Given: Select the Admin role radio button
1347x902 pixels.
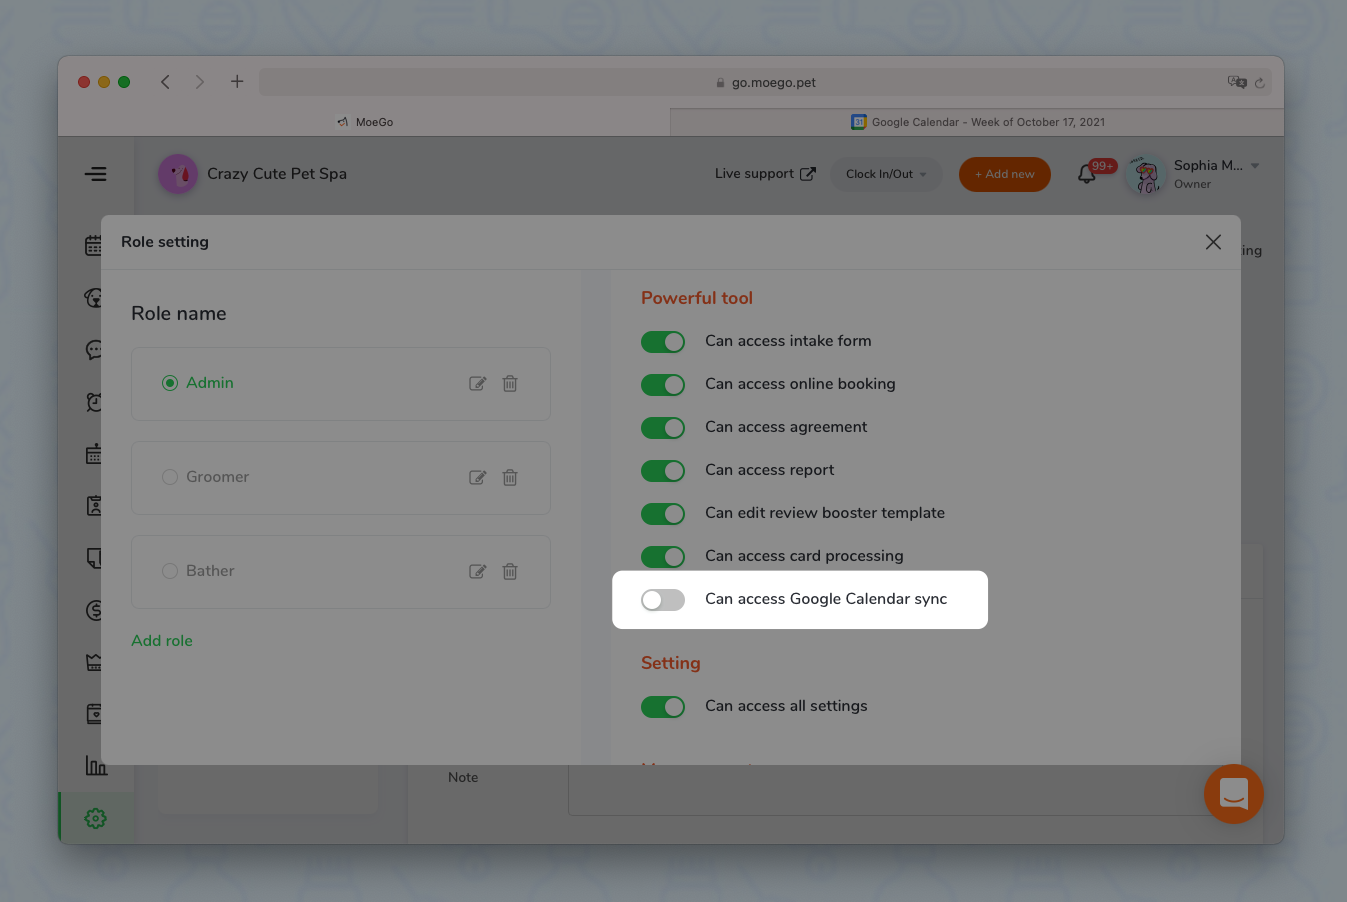Looking at the screenshot, I should [x=170, y=383].
